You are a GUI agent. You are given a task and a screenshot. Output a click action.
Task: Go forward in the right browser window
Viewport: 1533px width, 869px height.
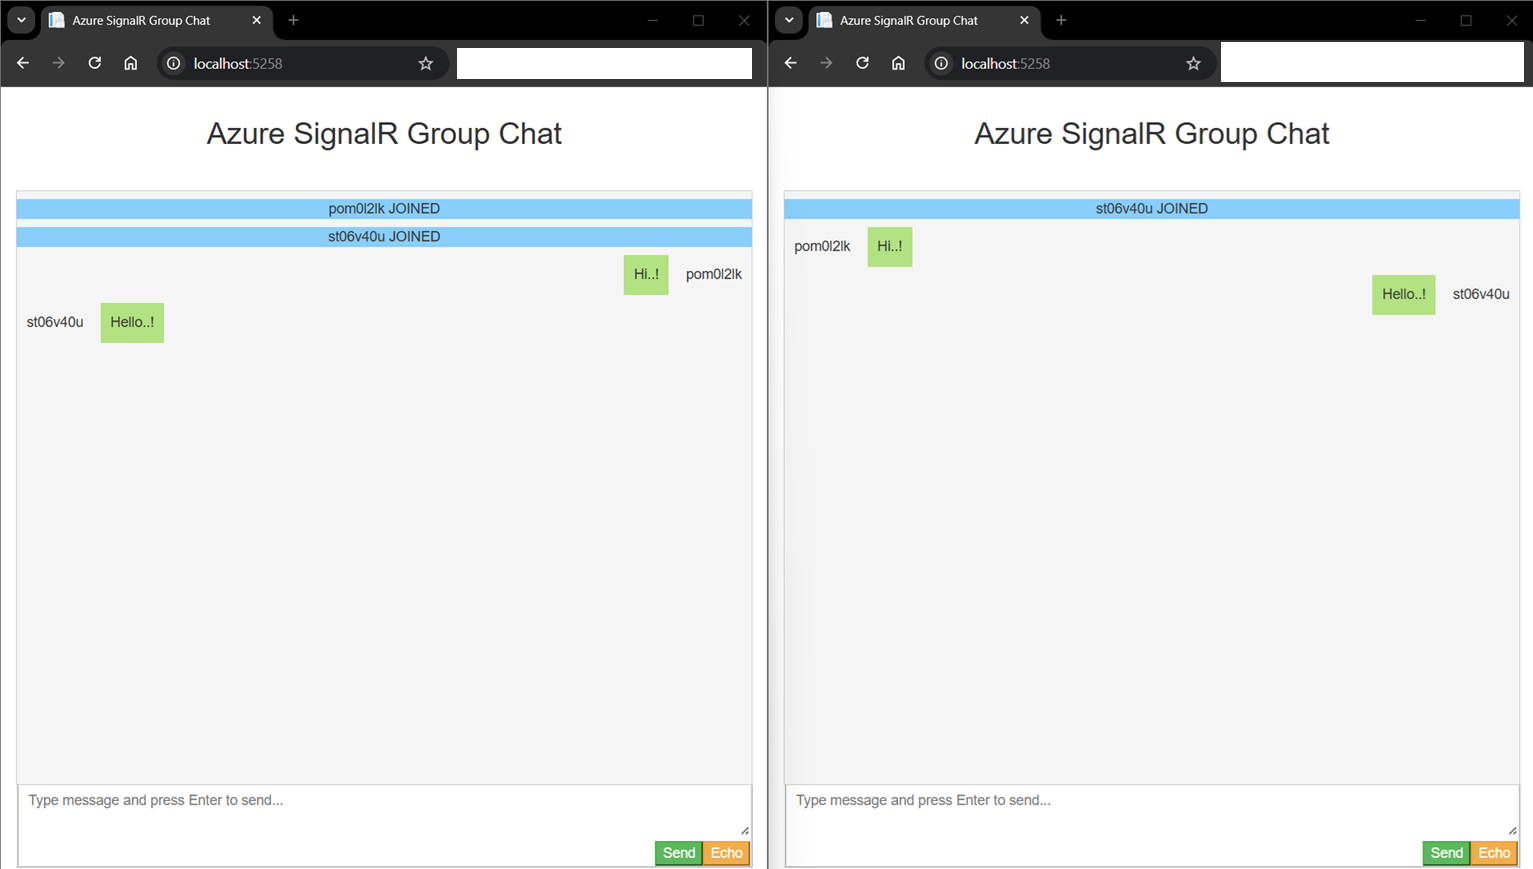click(x=826, y=63)
